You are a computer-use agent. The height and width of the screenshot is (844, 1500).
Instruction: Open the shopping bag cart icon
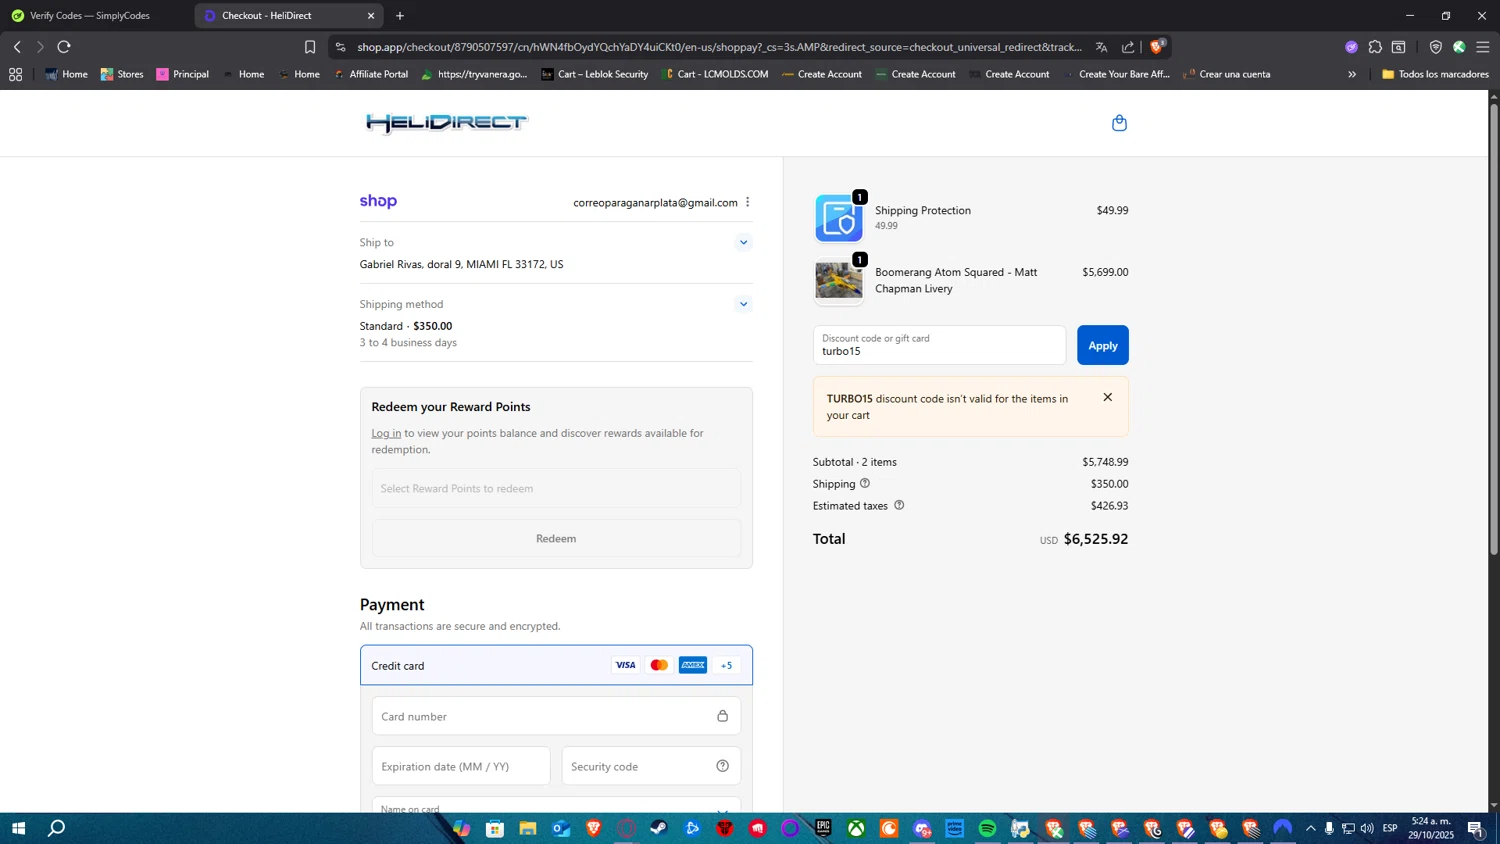click(x=1119, y=123)
